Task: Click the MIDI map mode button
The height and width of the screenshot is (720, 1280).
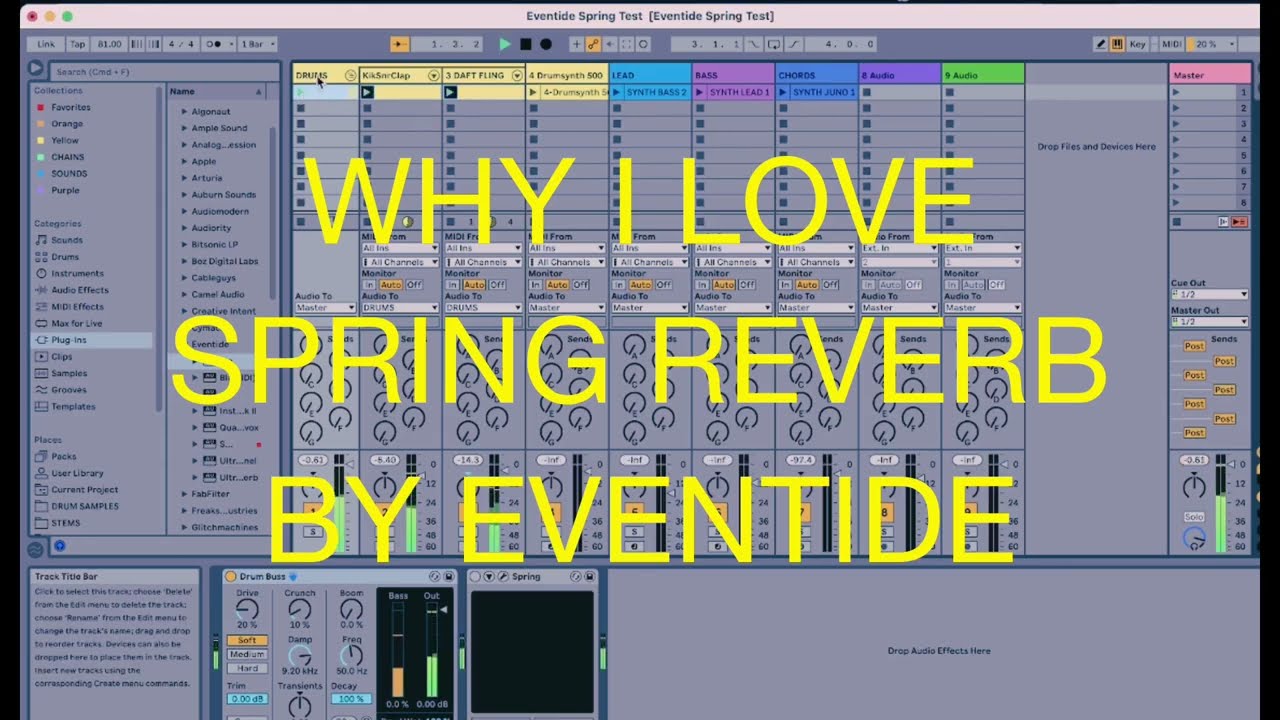Action: click(1171, 44)
